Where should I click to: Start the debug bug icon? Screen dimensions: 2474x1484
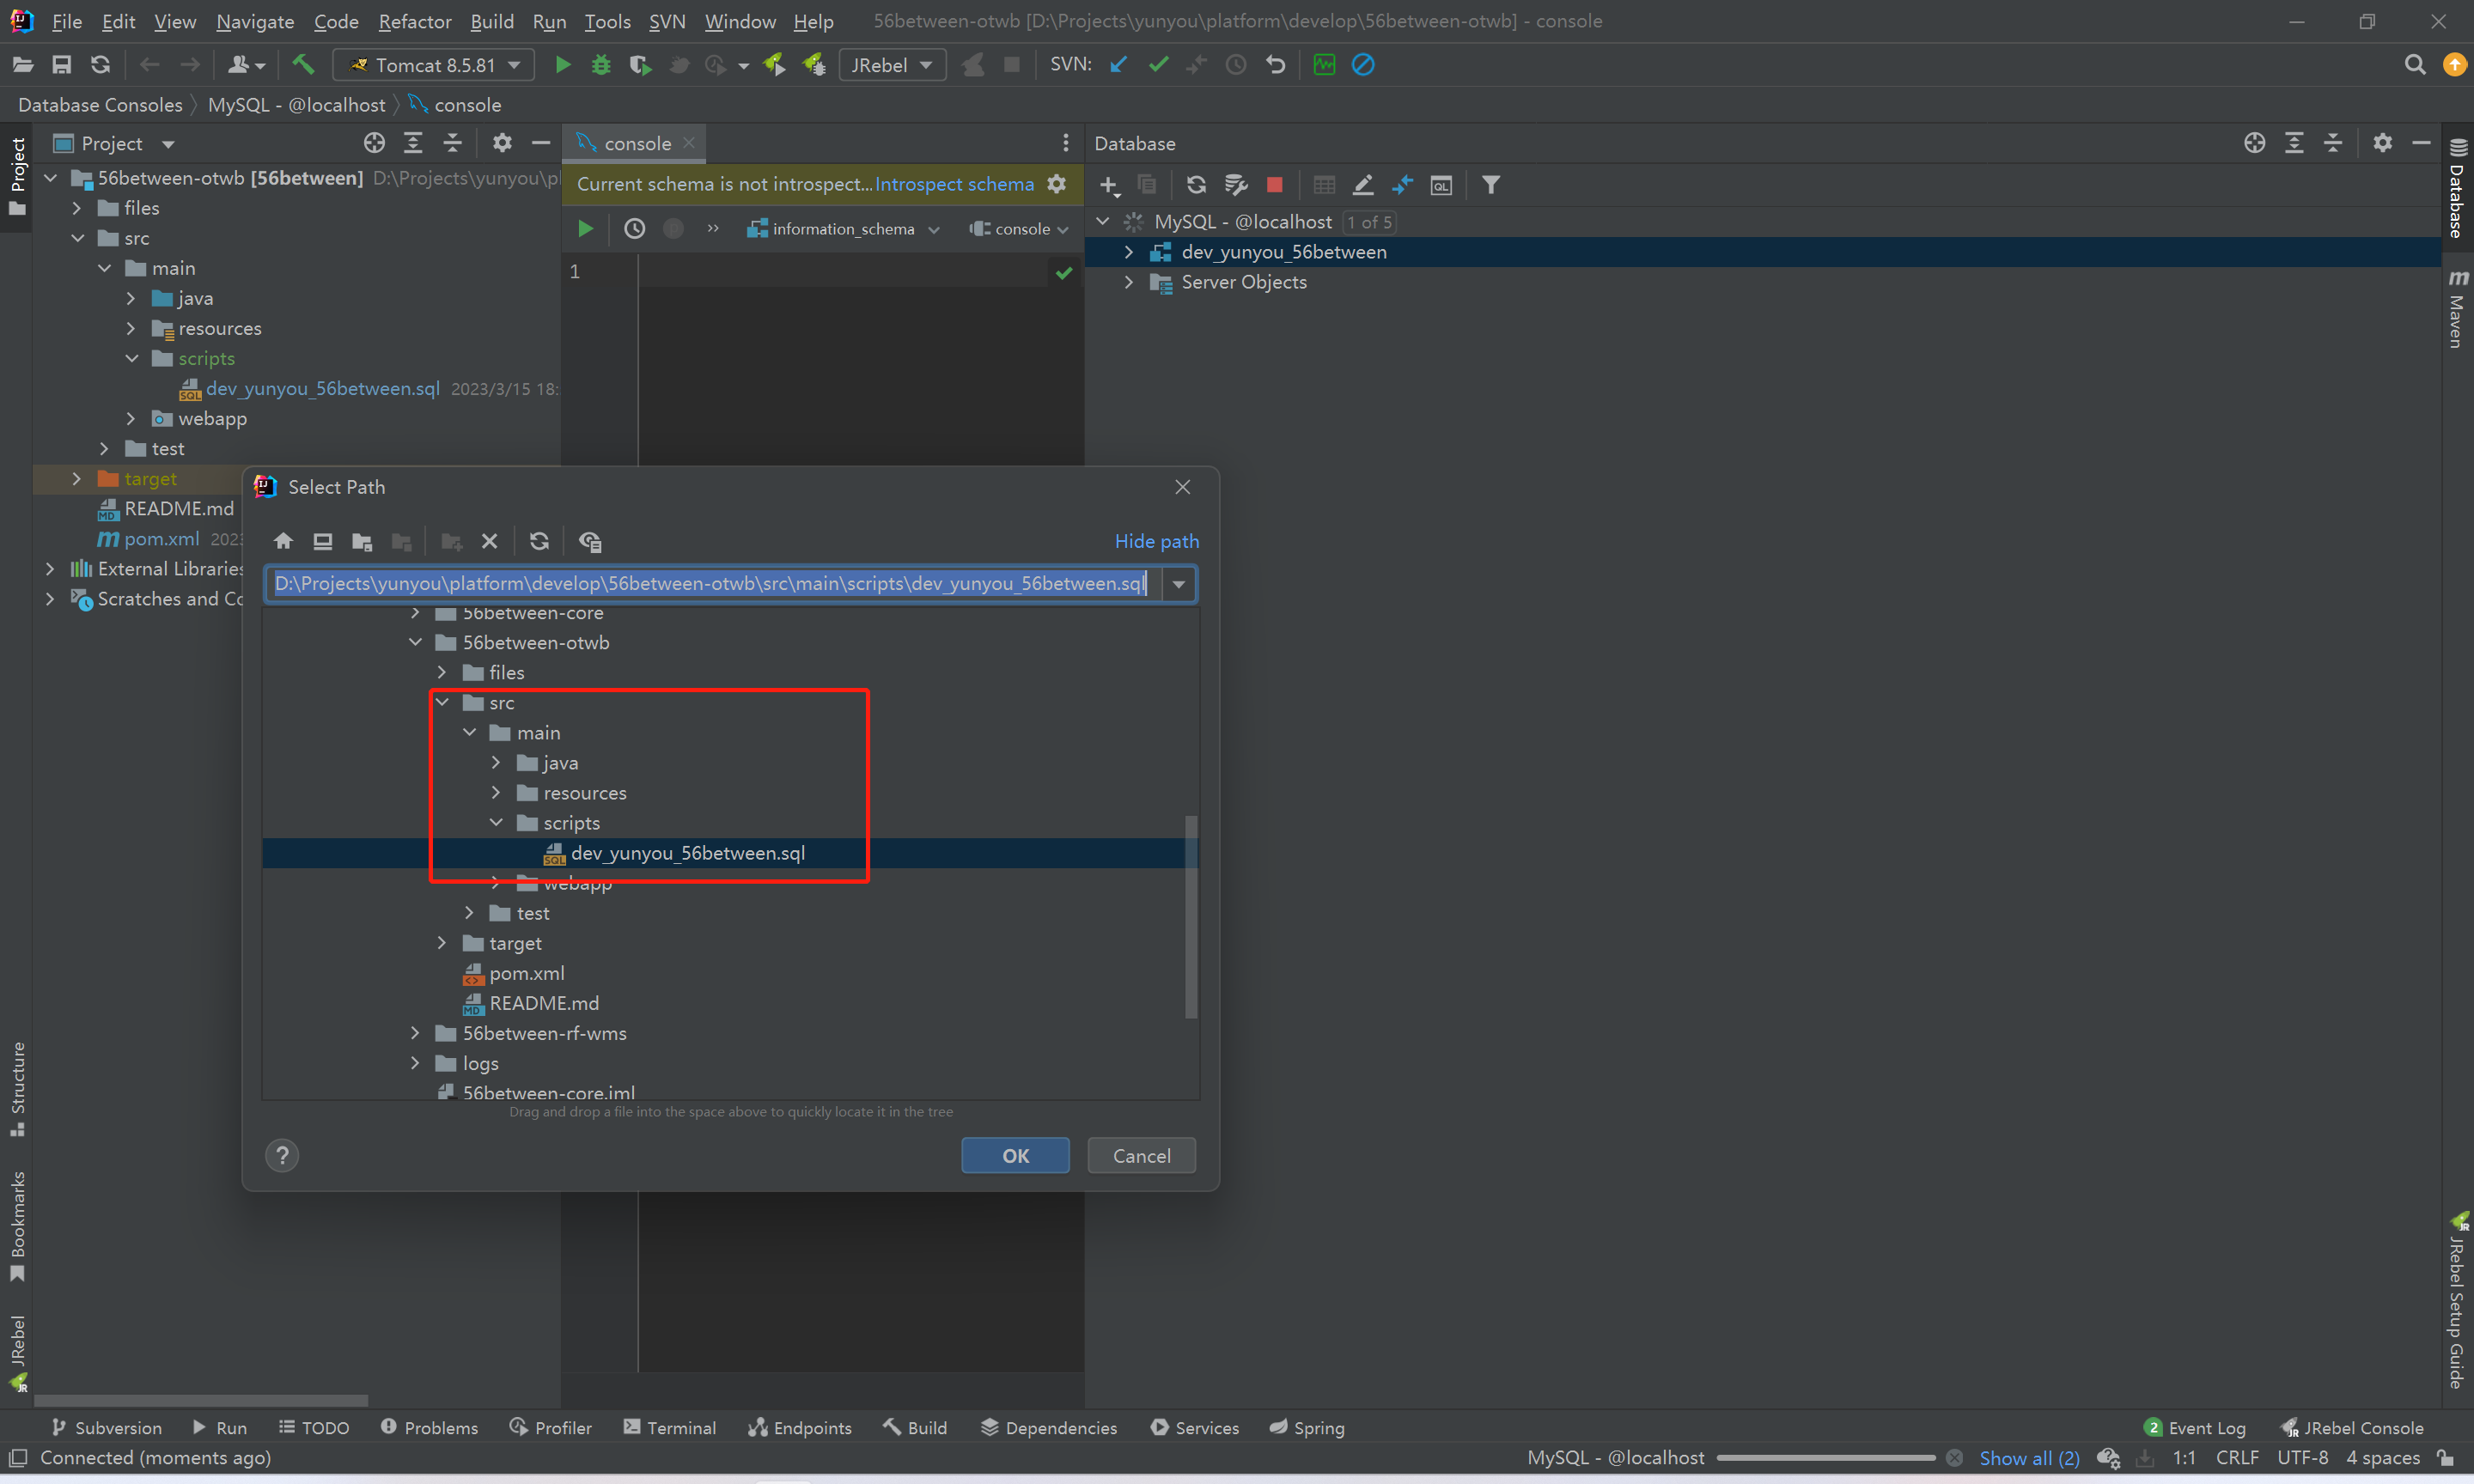click(601, 65)
